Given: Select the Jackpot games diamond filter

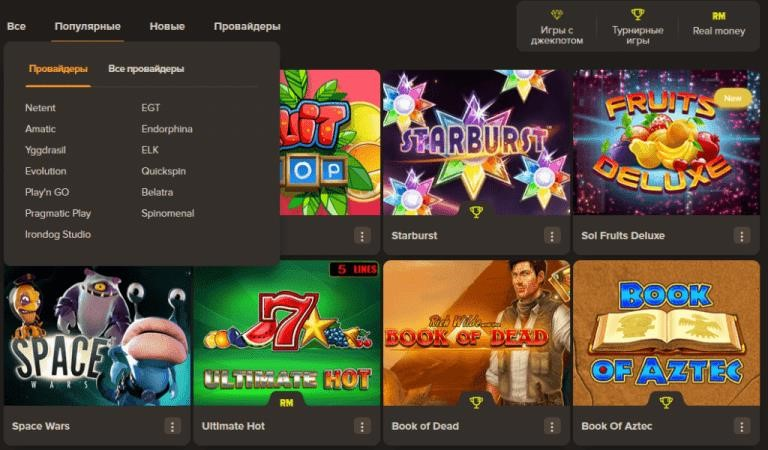Looking at the screenshot, I should (x=557, y=27).
